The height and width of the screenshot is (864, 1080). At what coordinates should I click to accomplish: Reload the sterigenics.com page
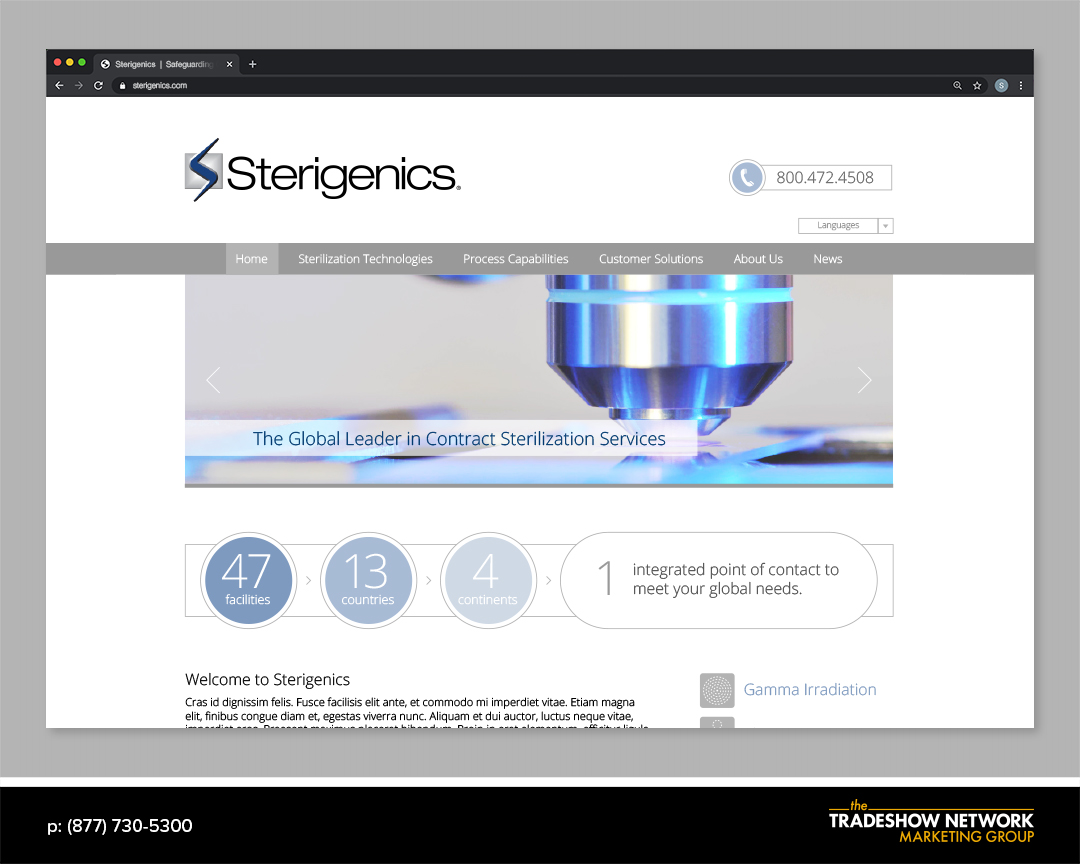click(x=98, y=85)
